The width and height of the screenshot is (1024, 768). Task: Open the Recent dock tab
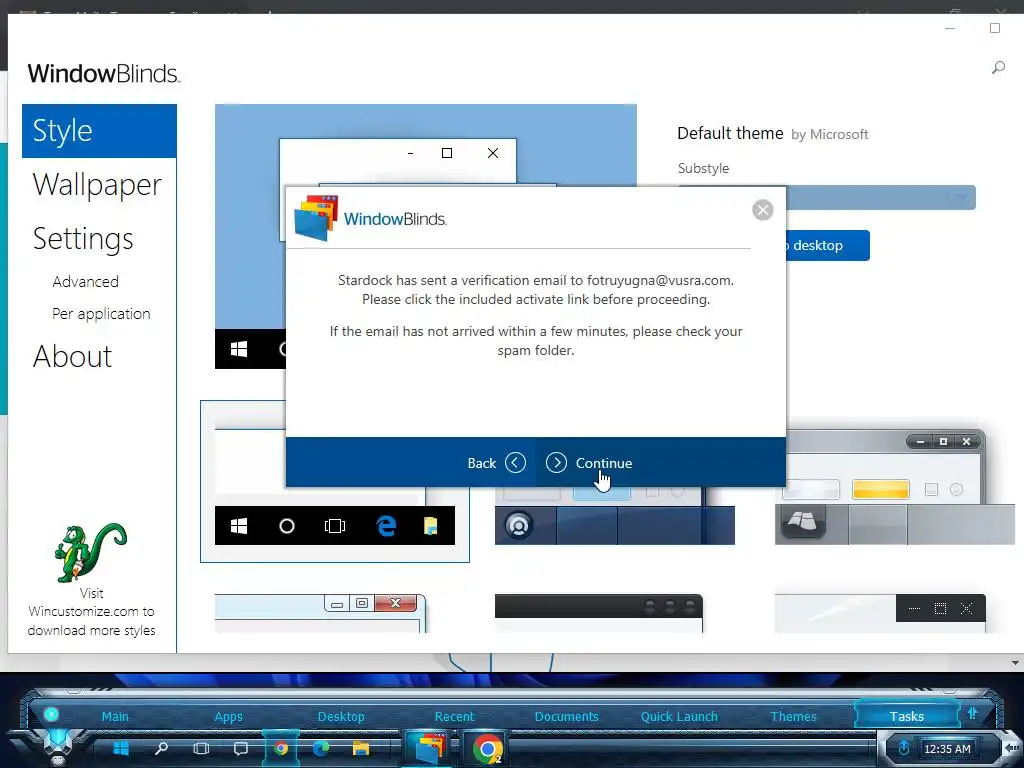click(x=455, y=716)
